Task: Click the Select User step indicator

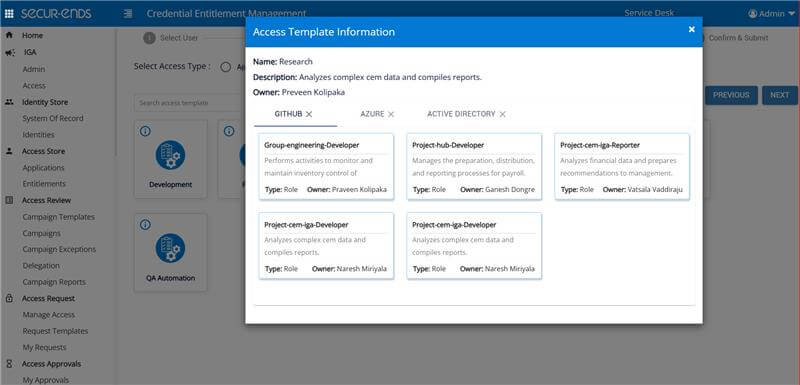Action: (x=171, y=38)
